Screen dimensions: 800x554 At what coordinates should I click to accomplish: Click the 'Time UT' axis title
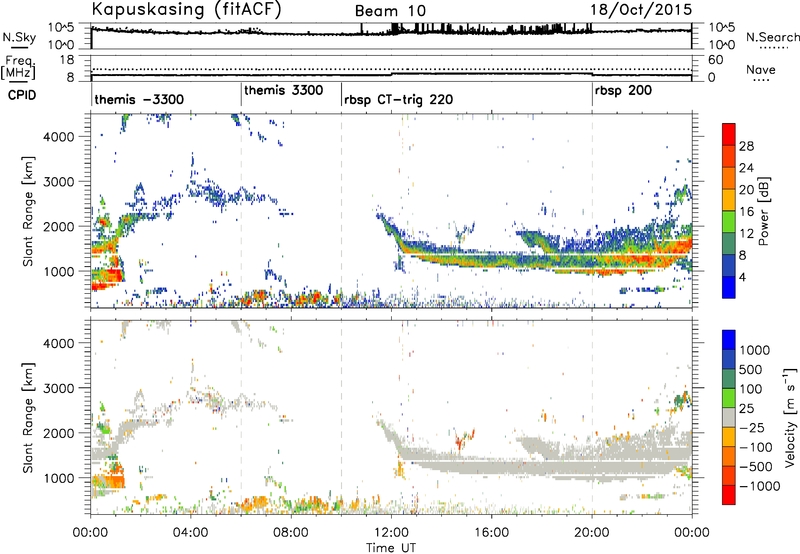point(391,547)
